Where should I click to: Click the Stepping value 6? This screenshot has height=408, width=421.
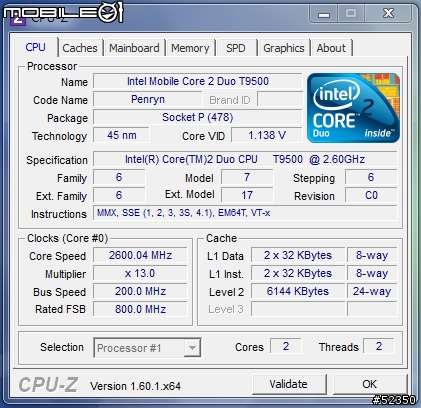click(x=371, y=177)
